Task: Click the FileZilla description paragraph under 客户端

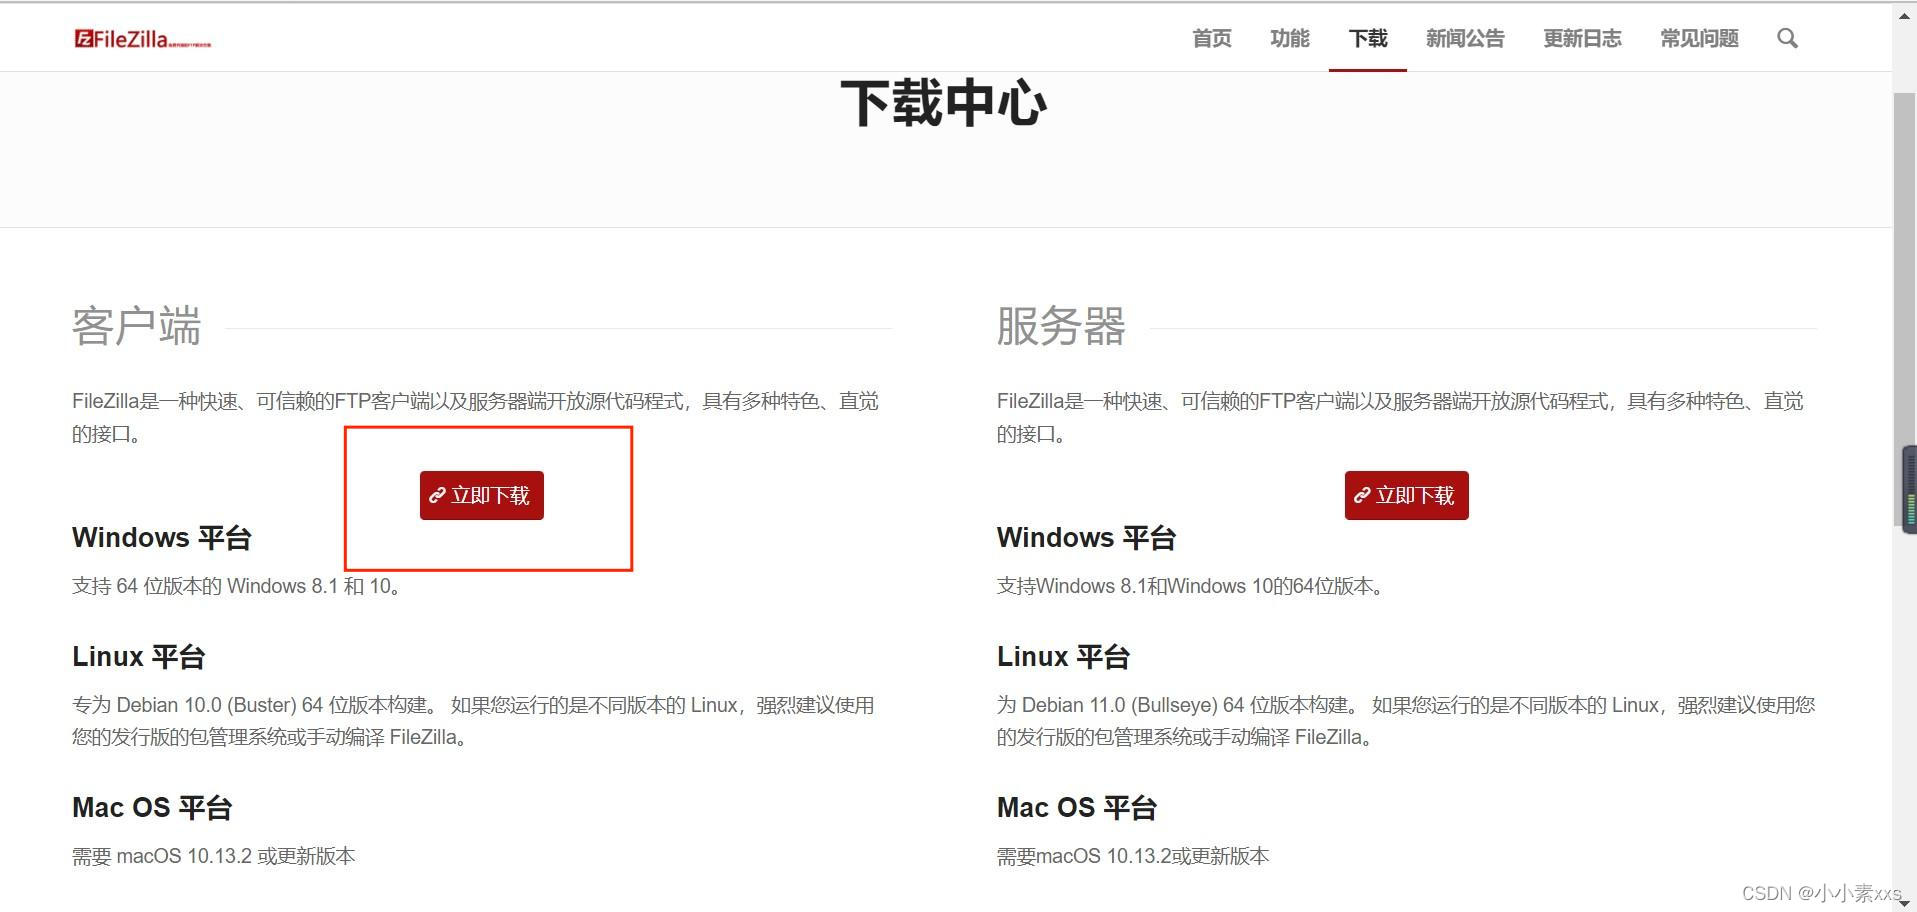Action: point(475,417)
